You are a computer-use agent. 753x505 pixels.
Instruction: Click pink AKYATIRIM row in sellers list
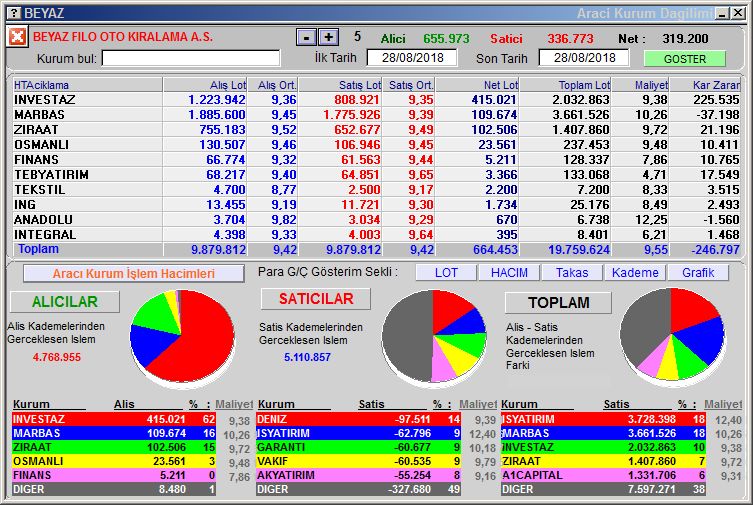pos(358,475)
